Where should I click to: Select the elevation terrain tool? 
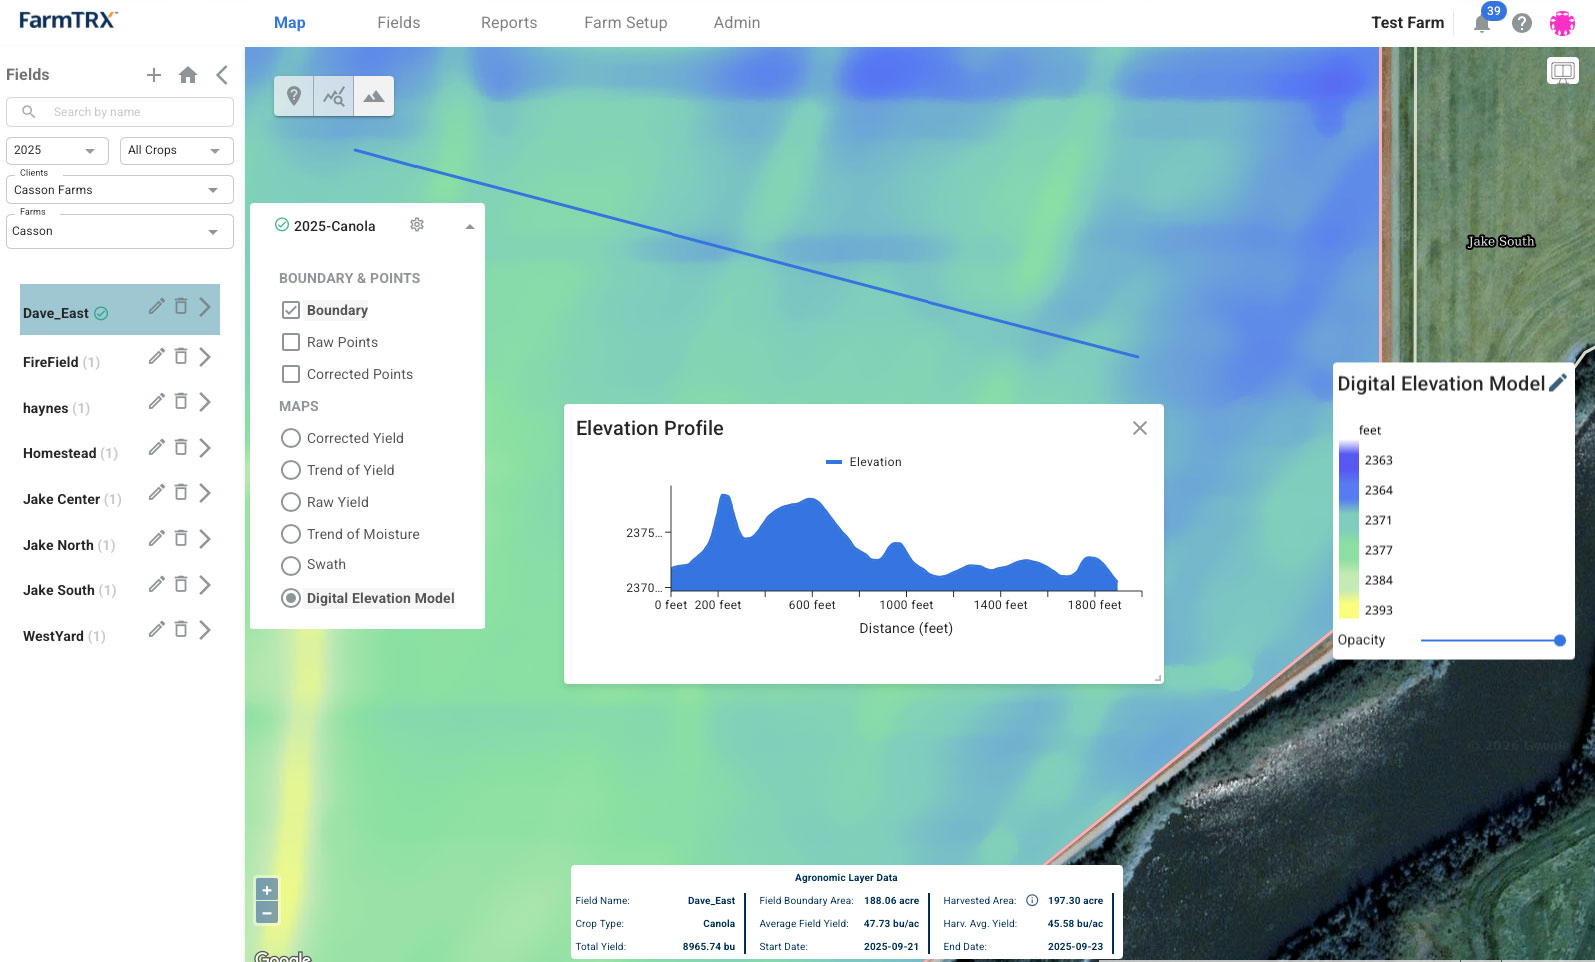click(x=374, y=96)
